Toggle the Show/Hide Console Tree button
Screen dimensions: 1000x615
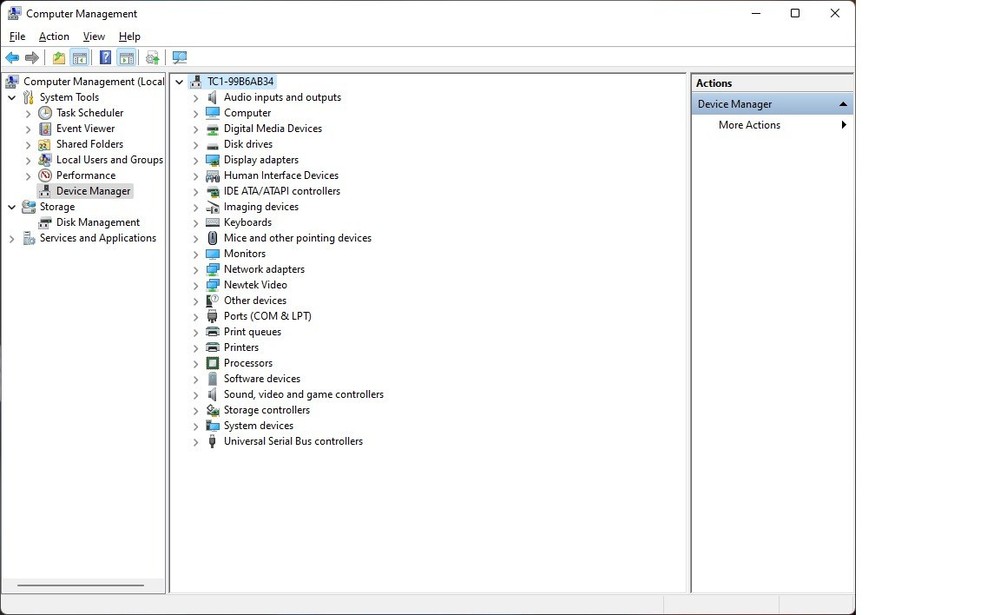80,58
